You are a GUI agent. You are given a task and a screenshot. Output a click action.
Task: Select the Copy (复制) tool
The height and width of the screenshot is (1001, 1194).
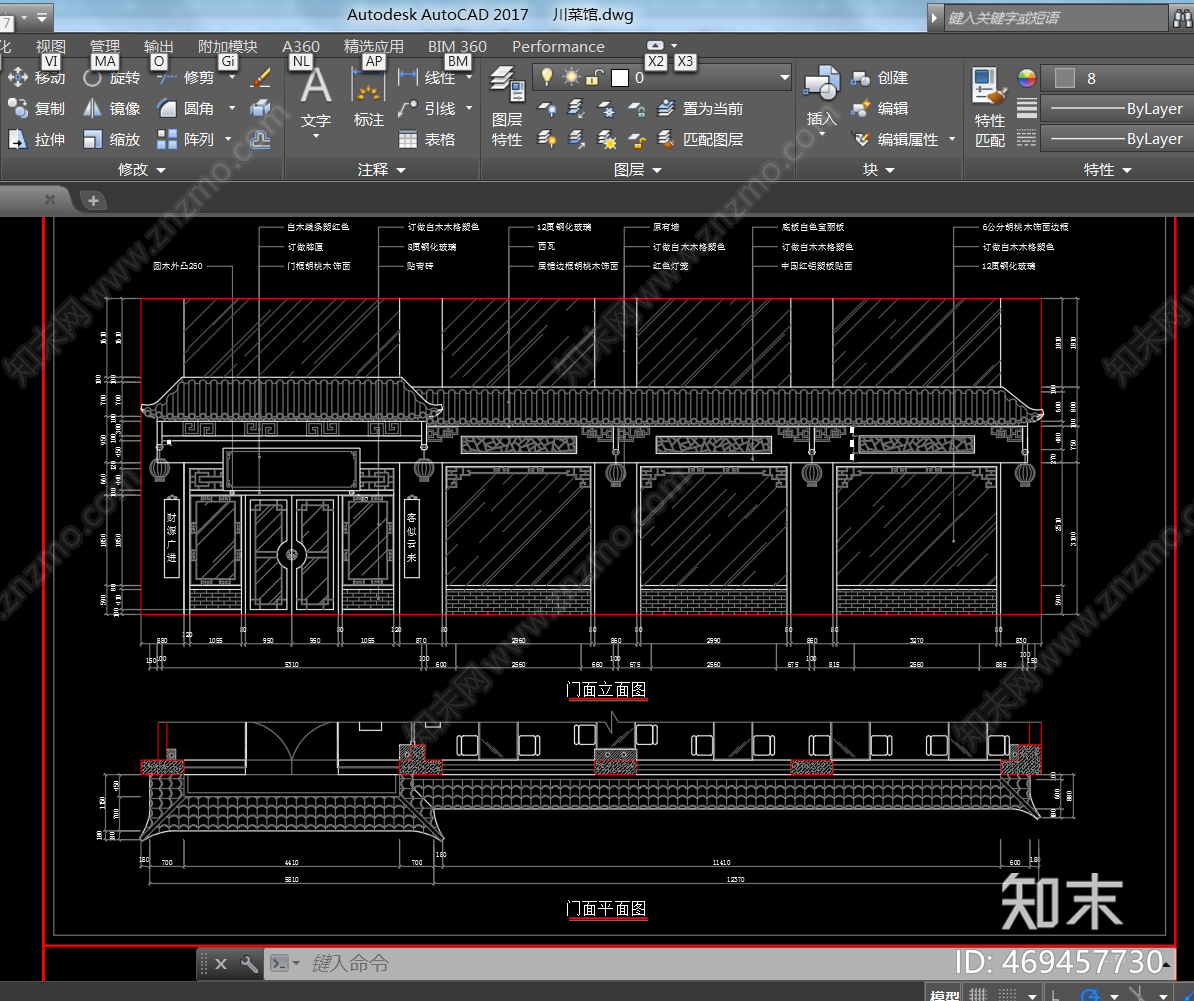click(37, 109)
